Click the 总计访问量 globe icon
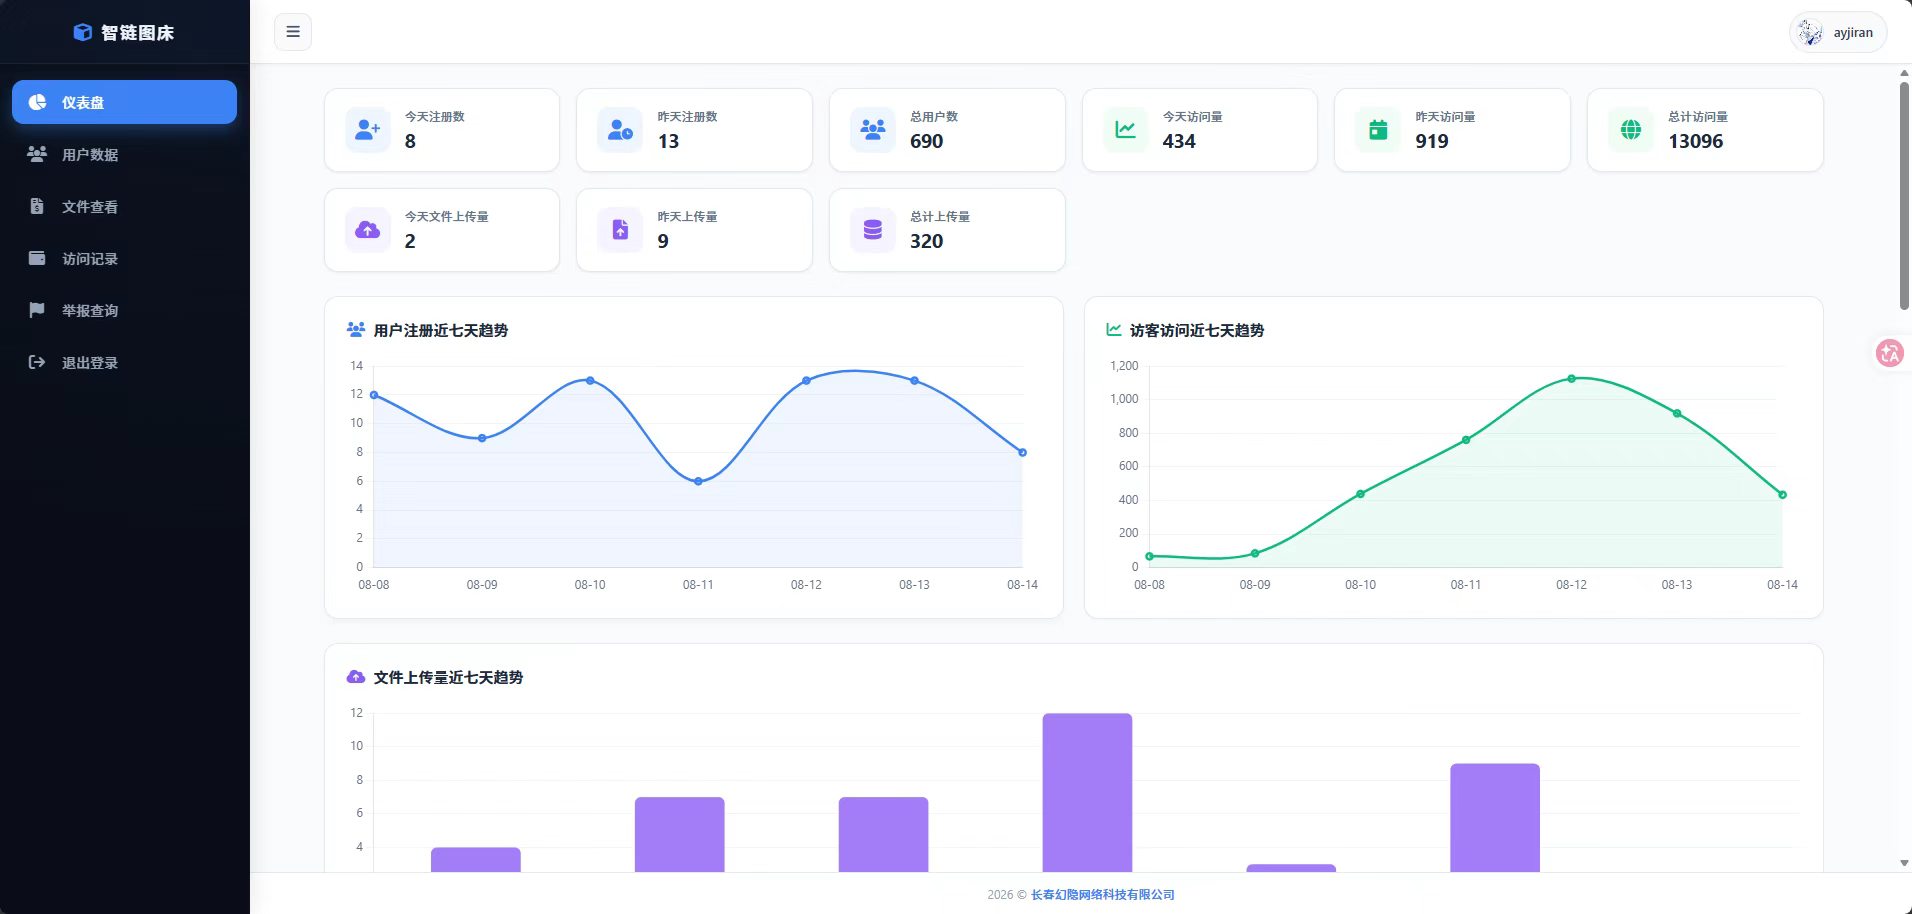This screenshot has width=1912, height=914. [1631, 130]
